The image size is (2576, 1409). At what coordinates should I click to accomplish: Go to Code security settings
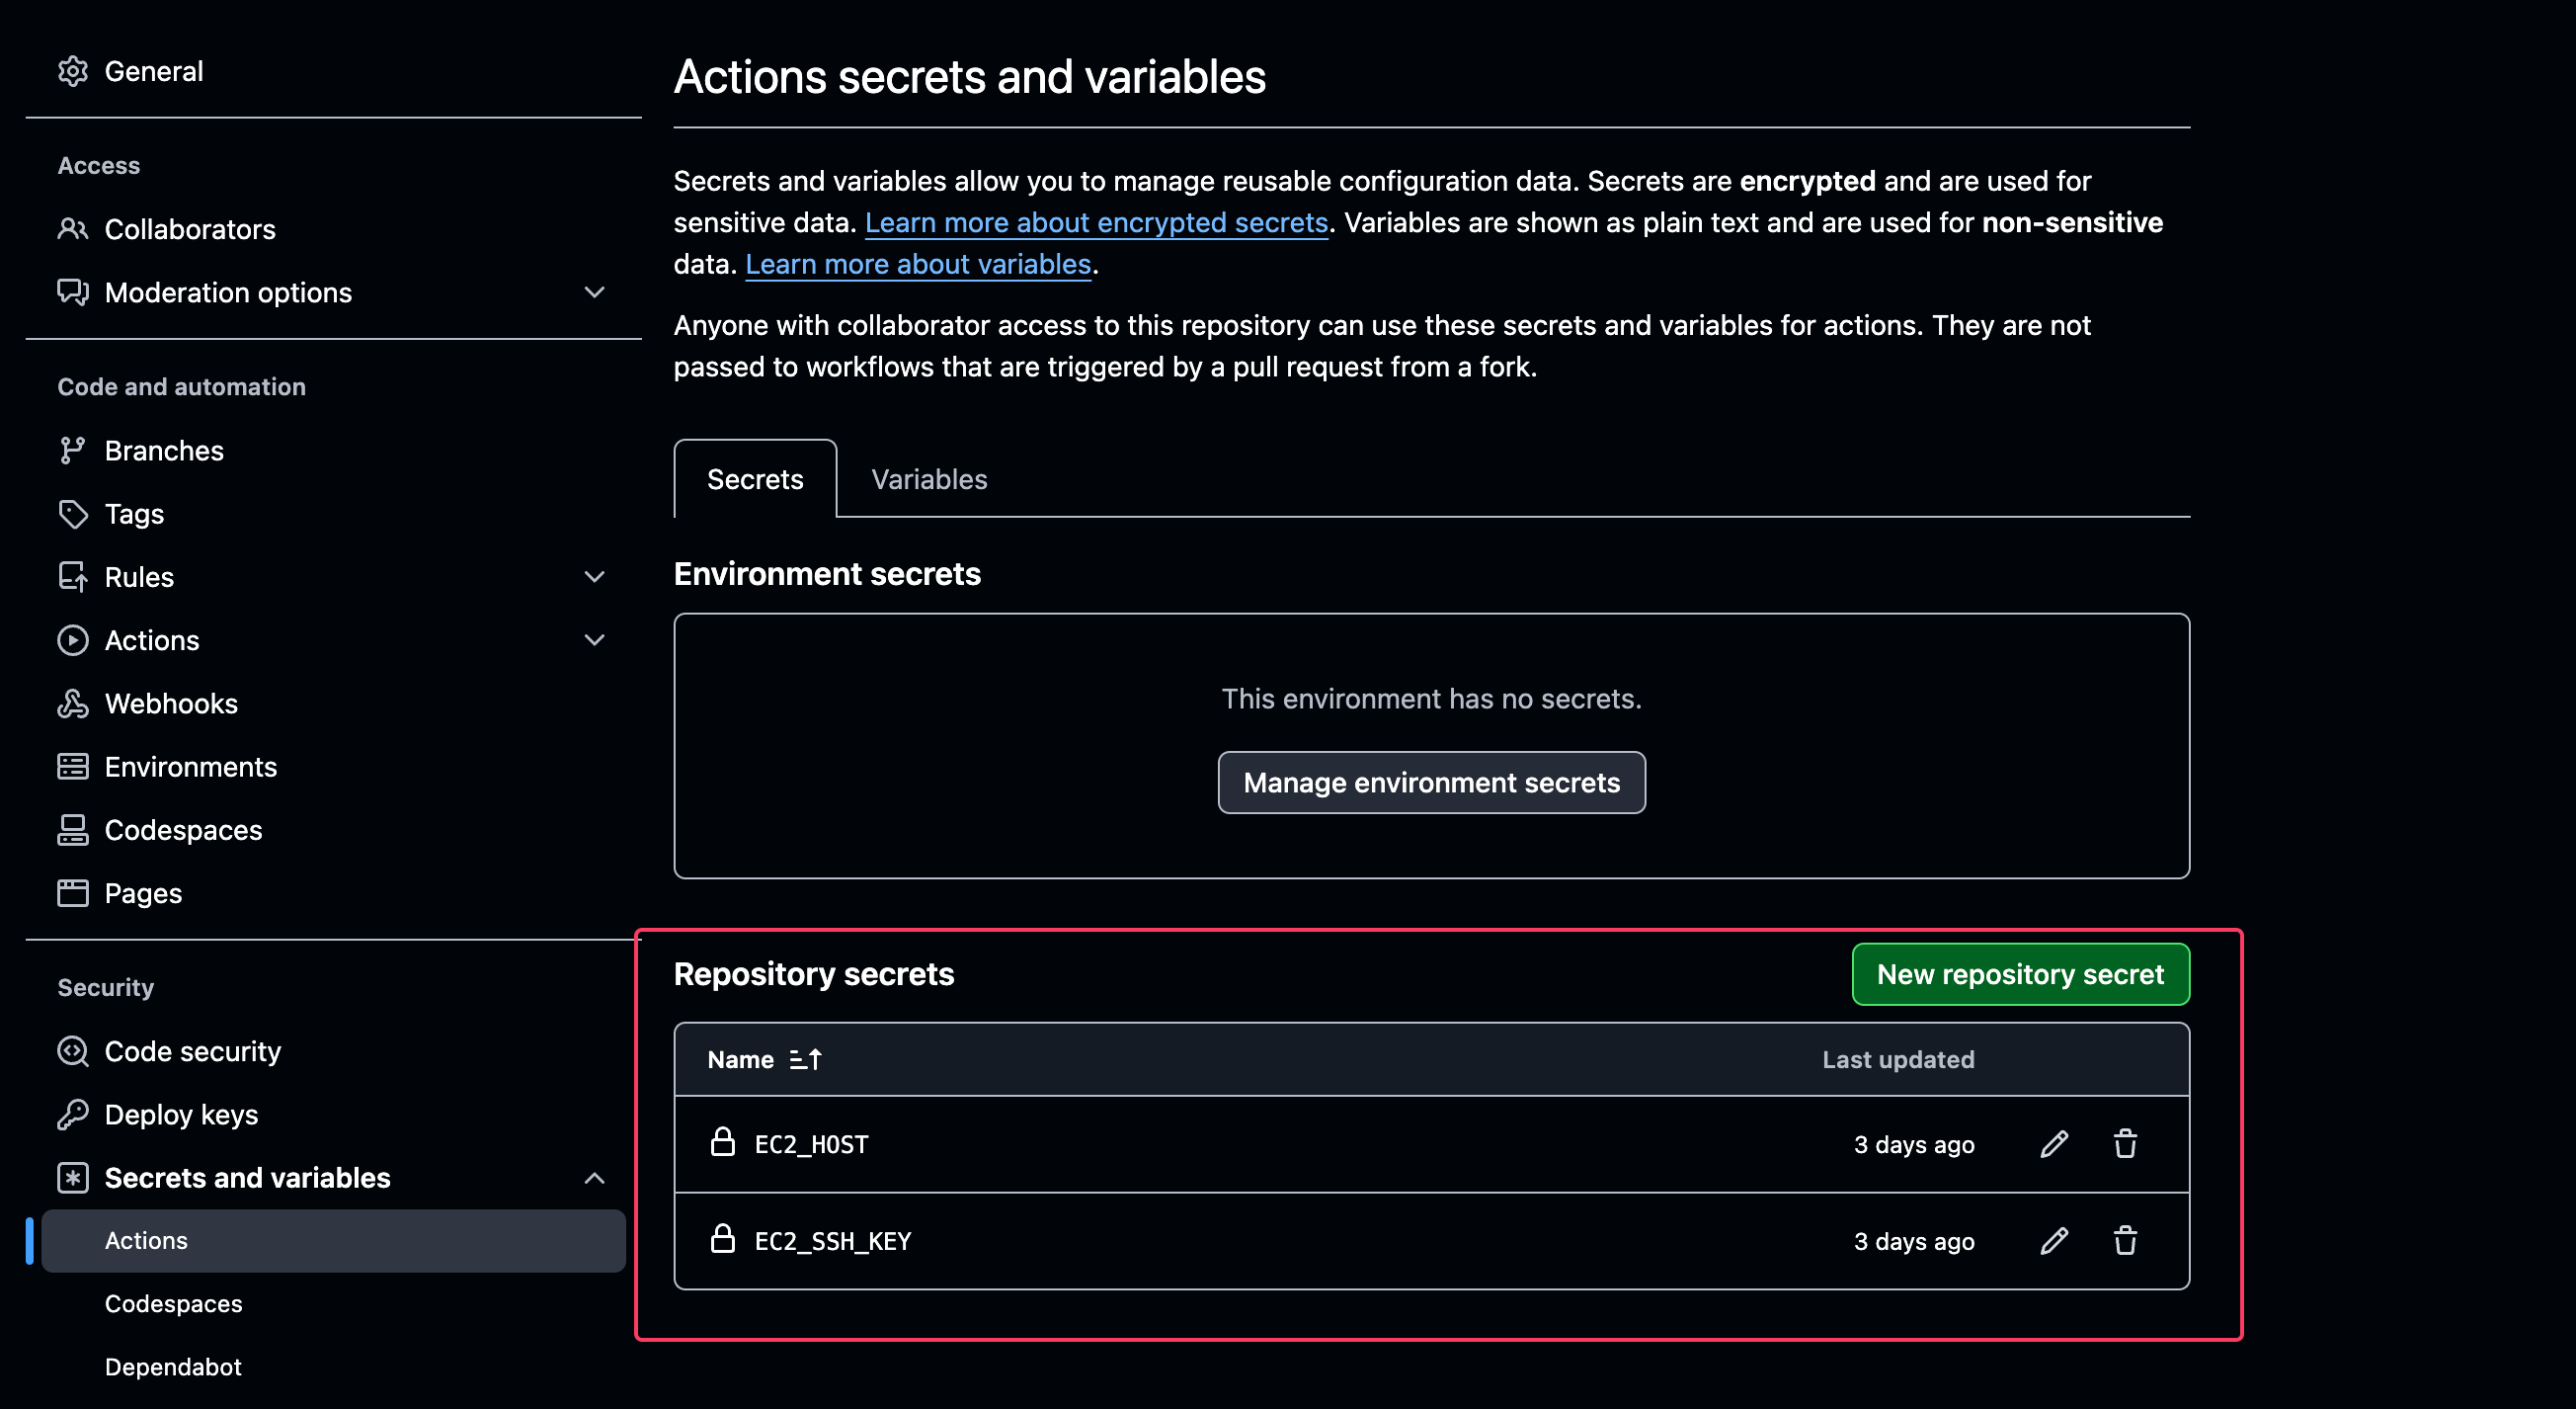tap(192, 1052)
